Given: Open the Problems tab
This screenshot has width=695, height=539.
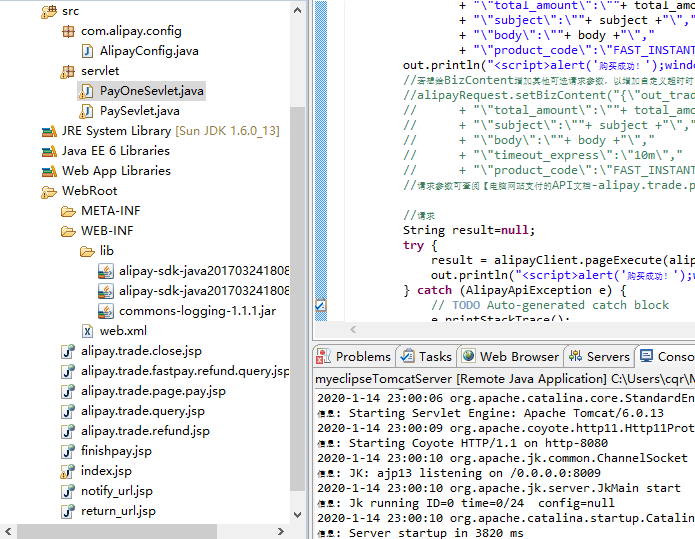Looking at the screenshot, I should [x=354, y=356].
